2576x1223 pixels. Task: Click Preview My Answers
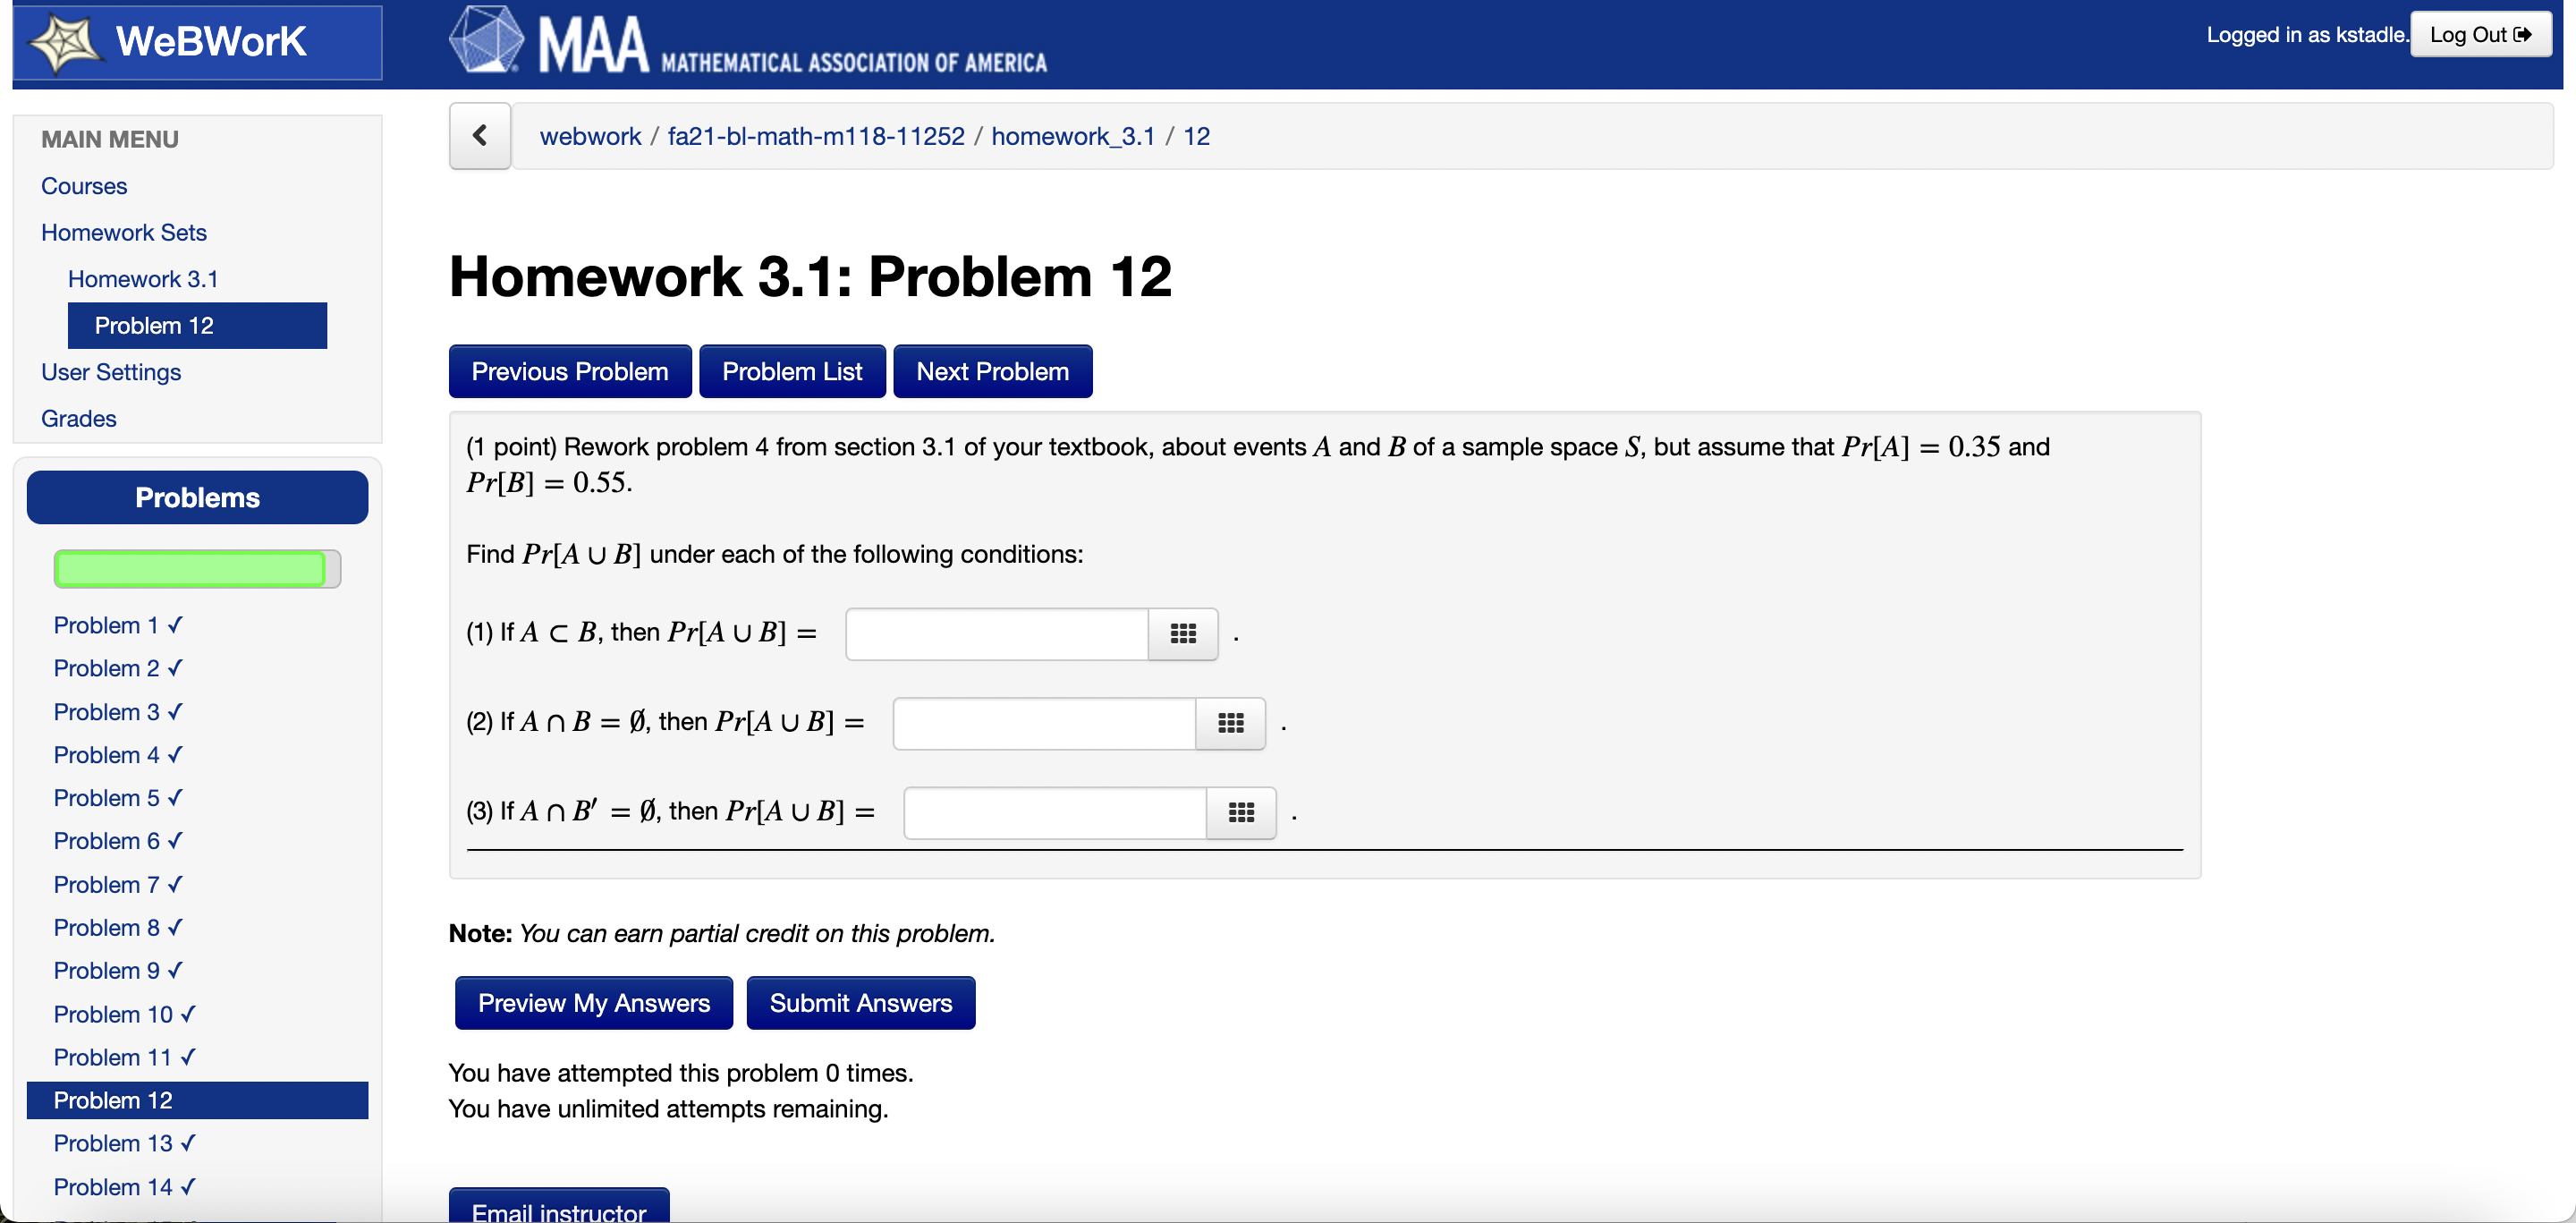pos(593,1002)
